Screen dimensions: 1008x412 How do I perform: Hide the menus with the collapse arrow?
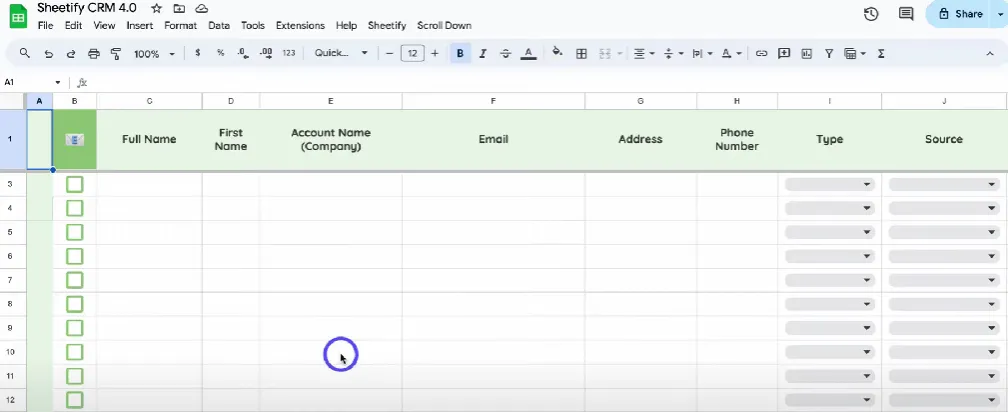pos(990,53)
